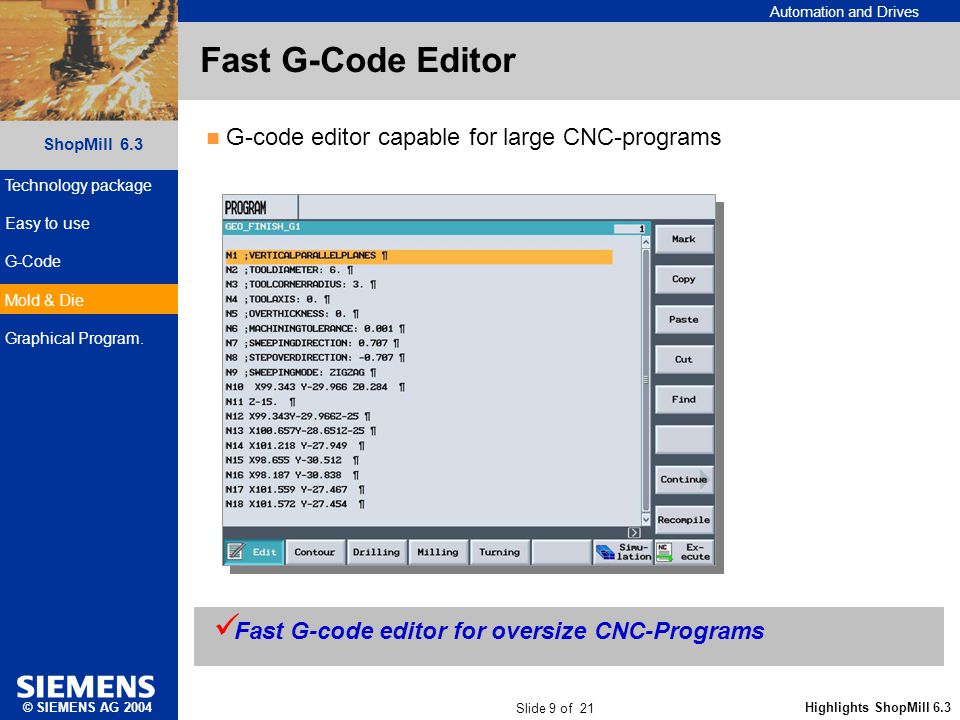Screen dimensions: 960x720
Task: Click the Continue softkey
Action: pos(684,479)
